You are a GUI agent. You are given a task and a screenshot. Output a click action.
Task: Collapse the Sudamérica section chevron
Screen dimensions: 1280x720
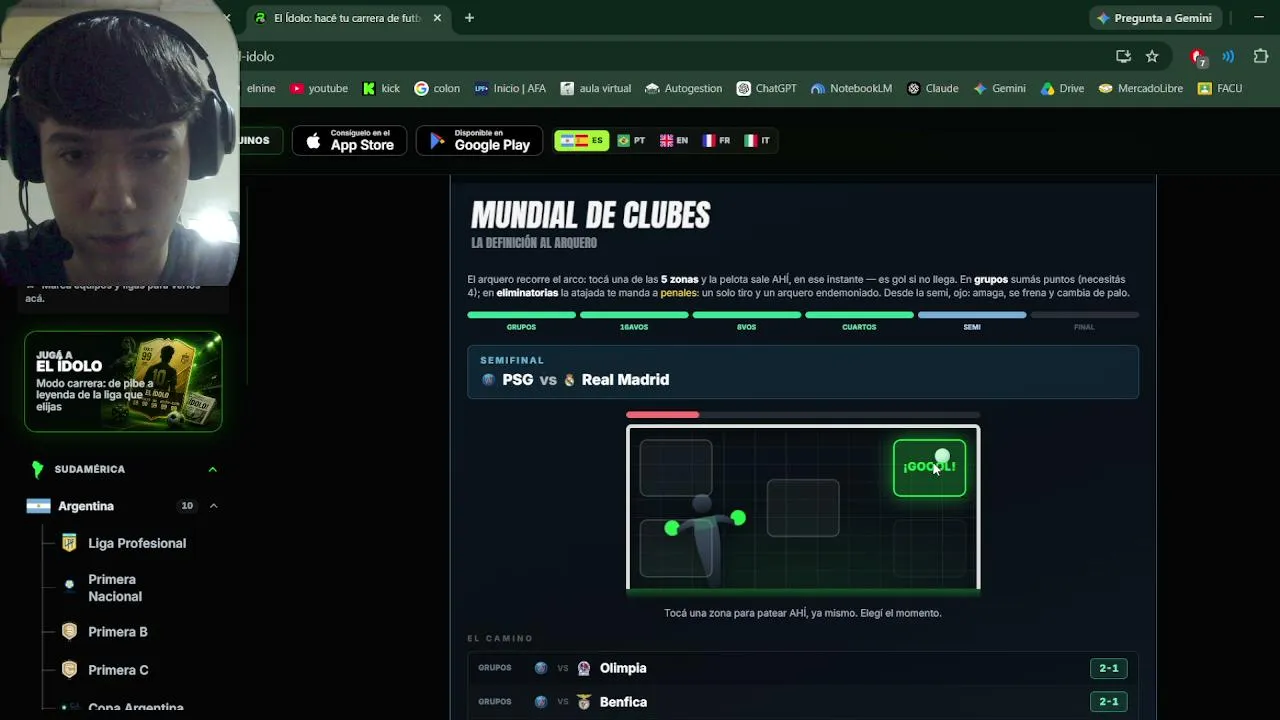pyautogui.click(x=212, y=469)
